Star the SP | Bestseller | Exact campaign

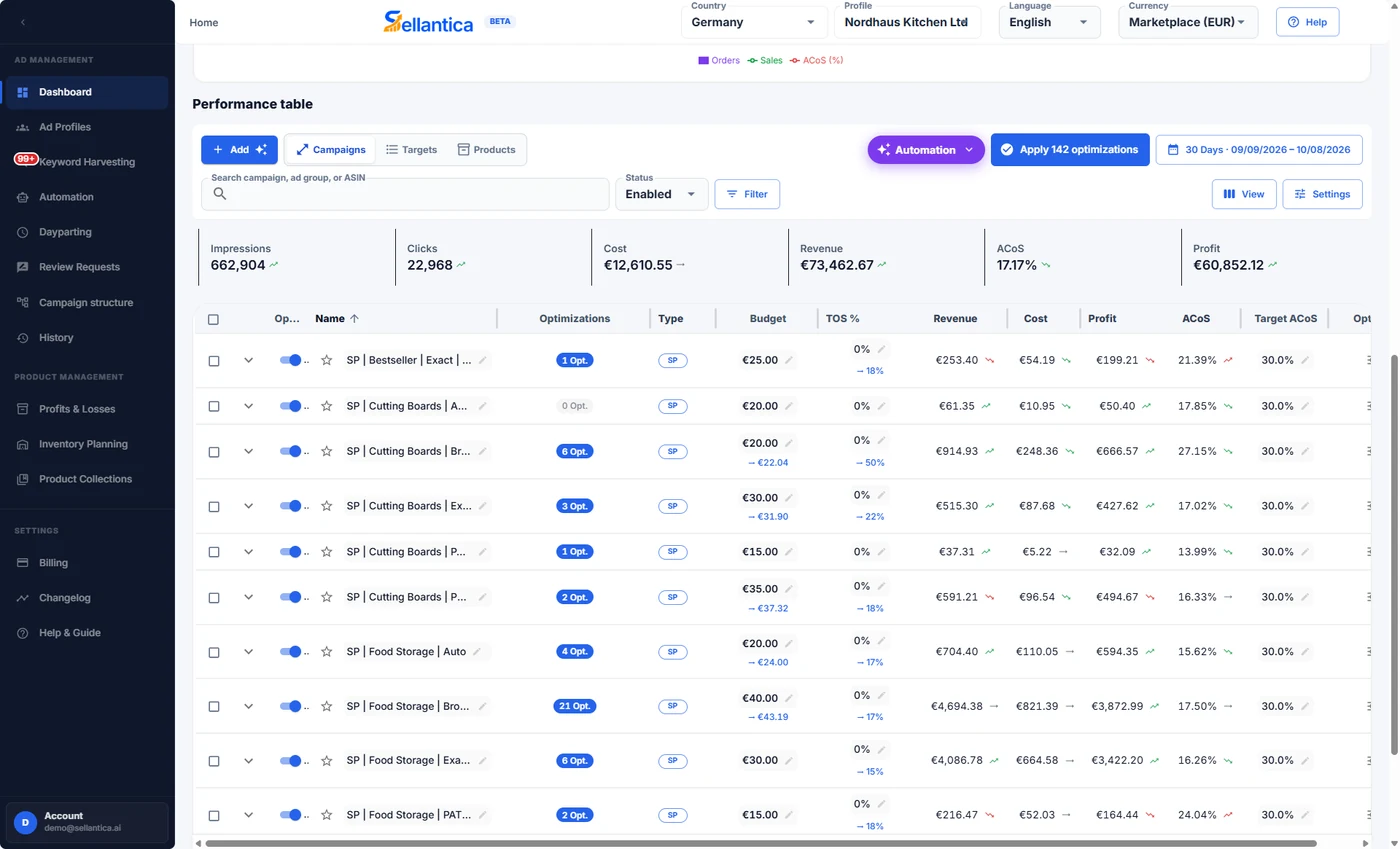click(326, 360)
